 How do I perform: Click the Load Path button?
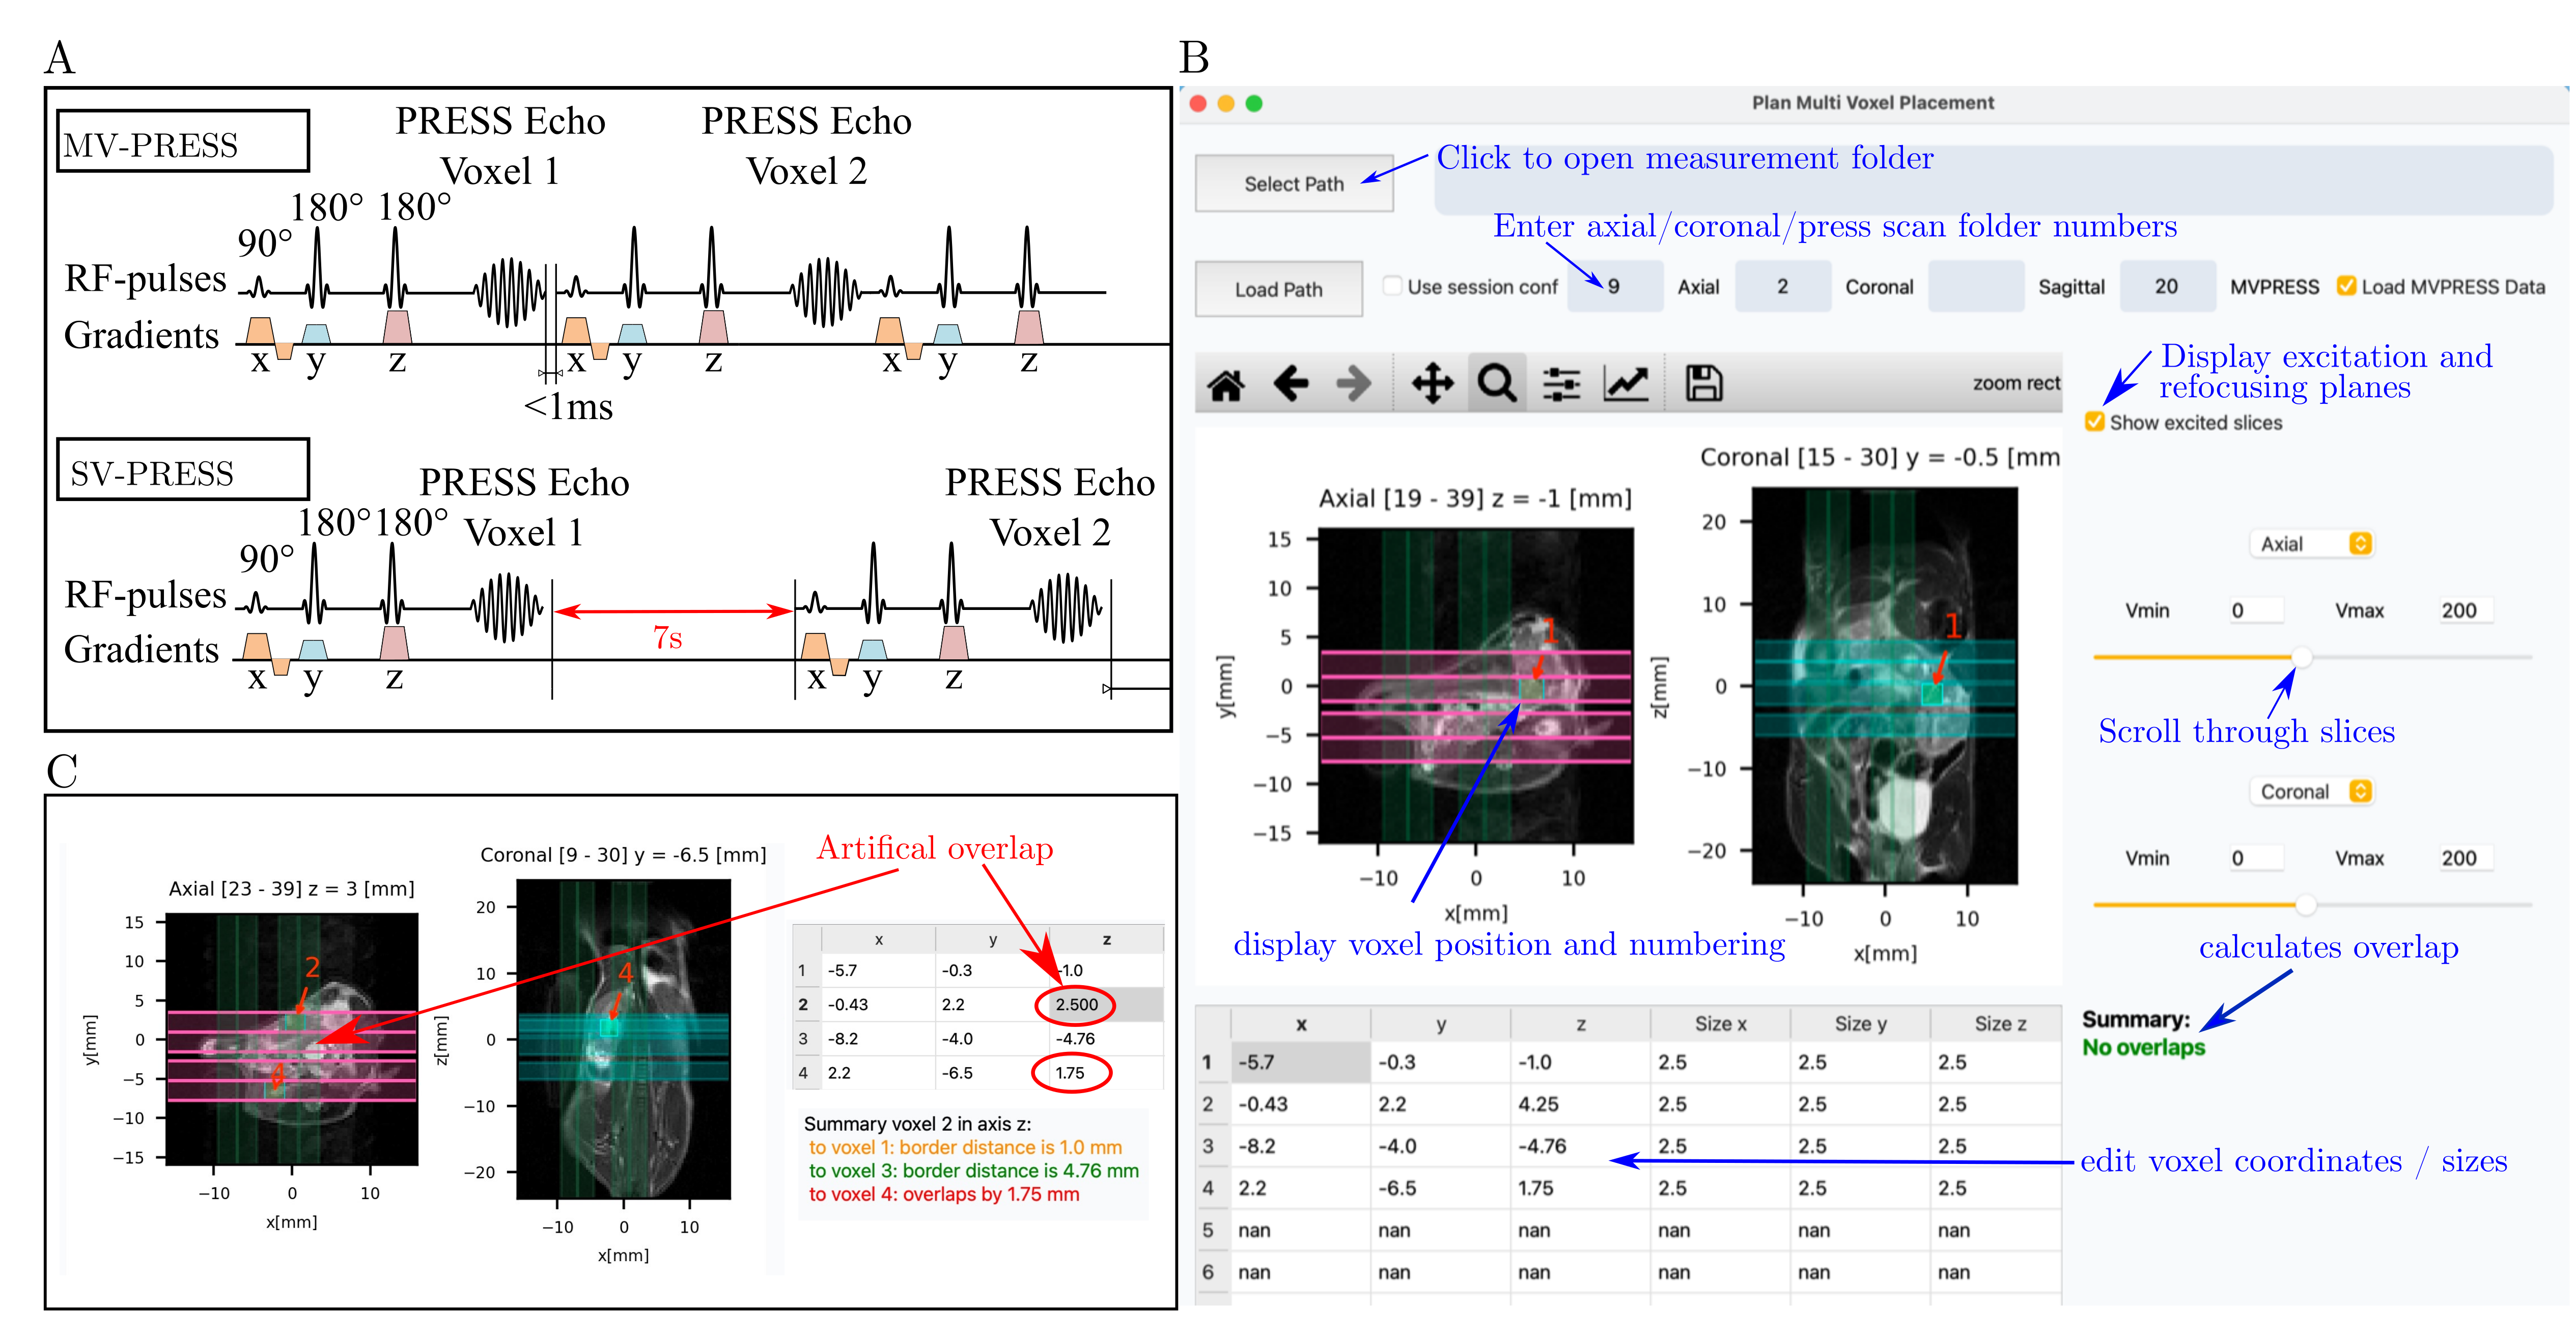click(x=1278, y=290)
